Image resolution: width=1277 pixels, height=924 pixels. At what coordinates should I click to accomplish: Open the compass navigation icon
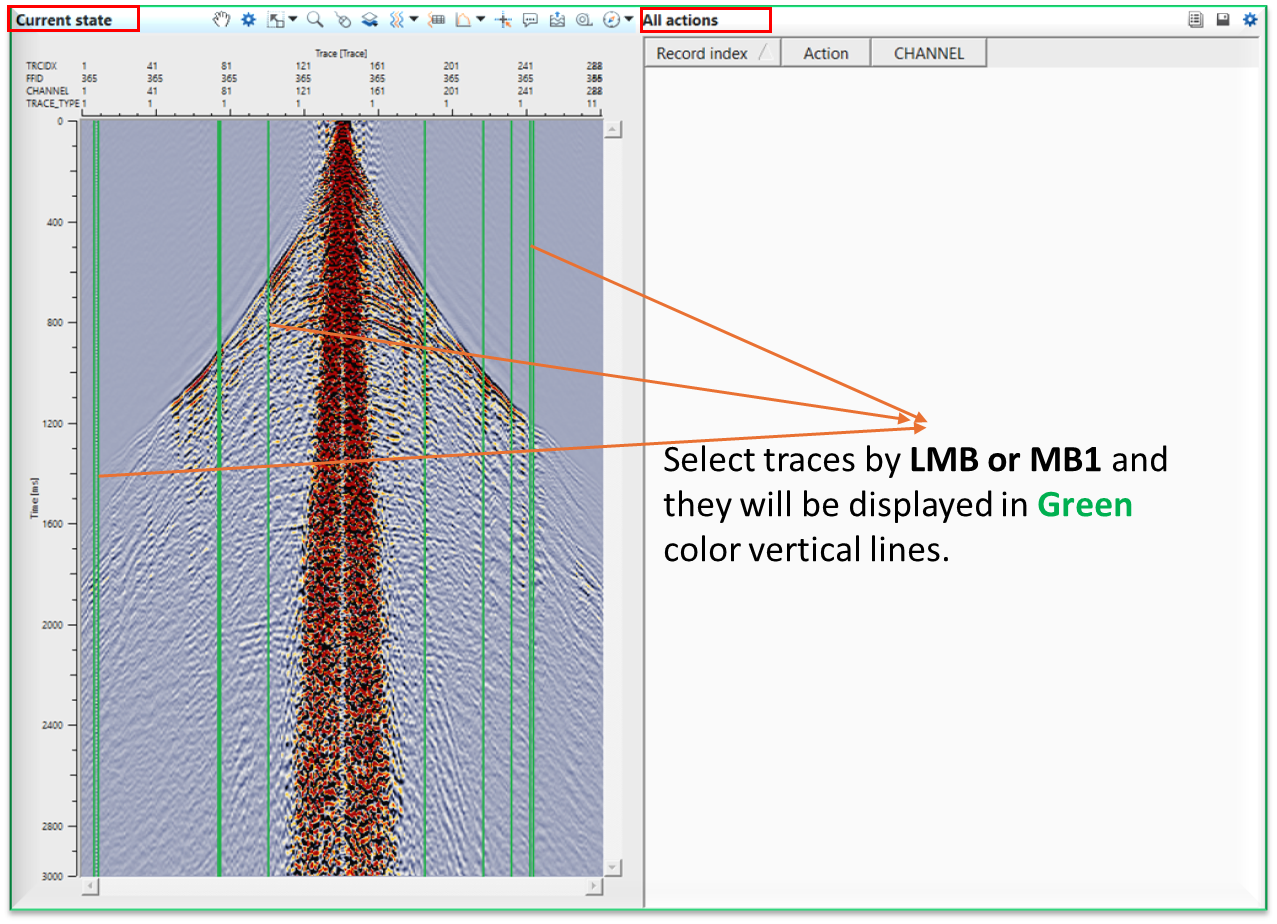coord(610,19)
